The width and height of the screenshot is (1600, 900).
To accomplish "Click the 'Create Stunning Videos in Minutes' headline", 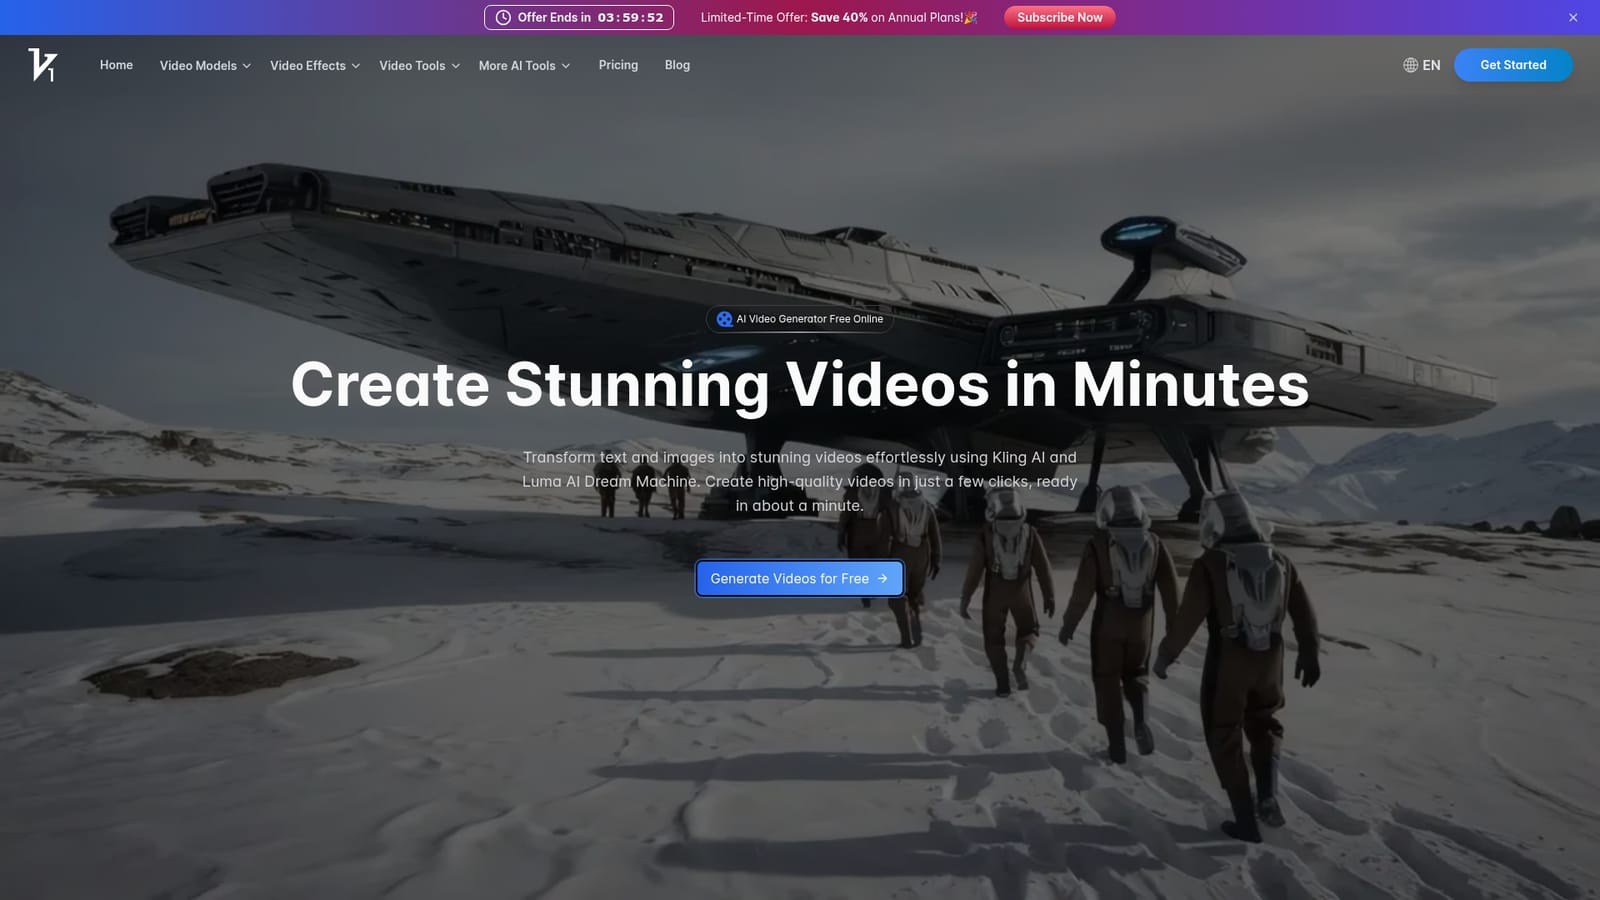I will (800, 385).
